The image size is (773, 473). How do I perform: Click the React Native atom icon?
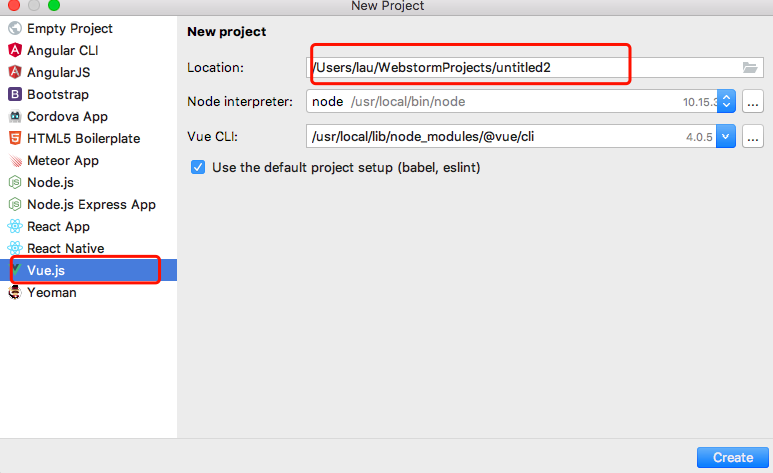15,249
